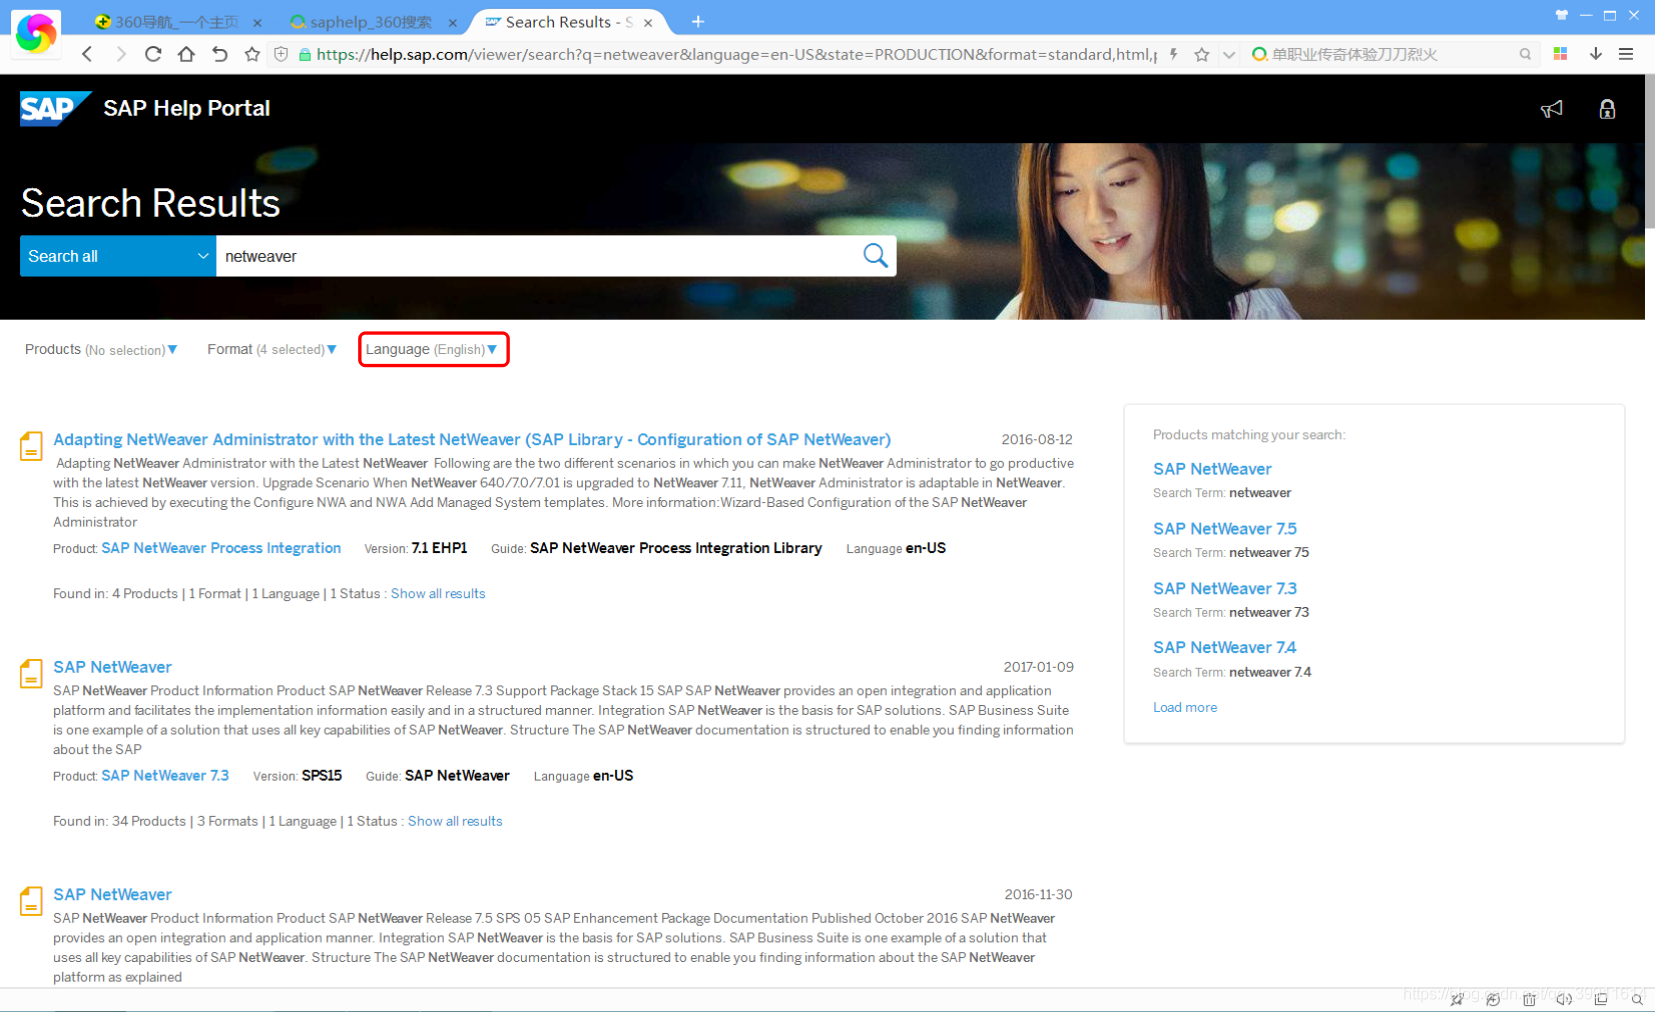The image size is (1656, 1012).
Task: Click the document icon of 2017-01-09 result
Action: click(x=32, y=673)
